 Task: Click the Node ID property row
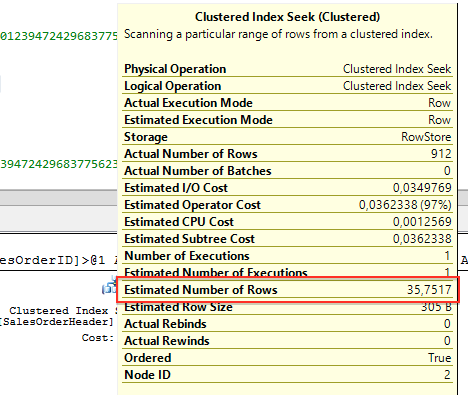tap(288, 375)
